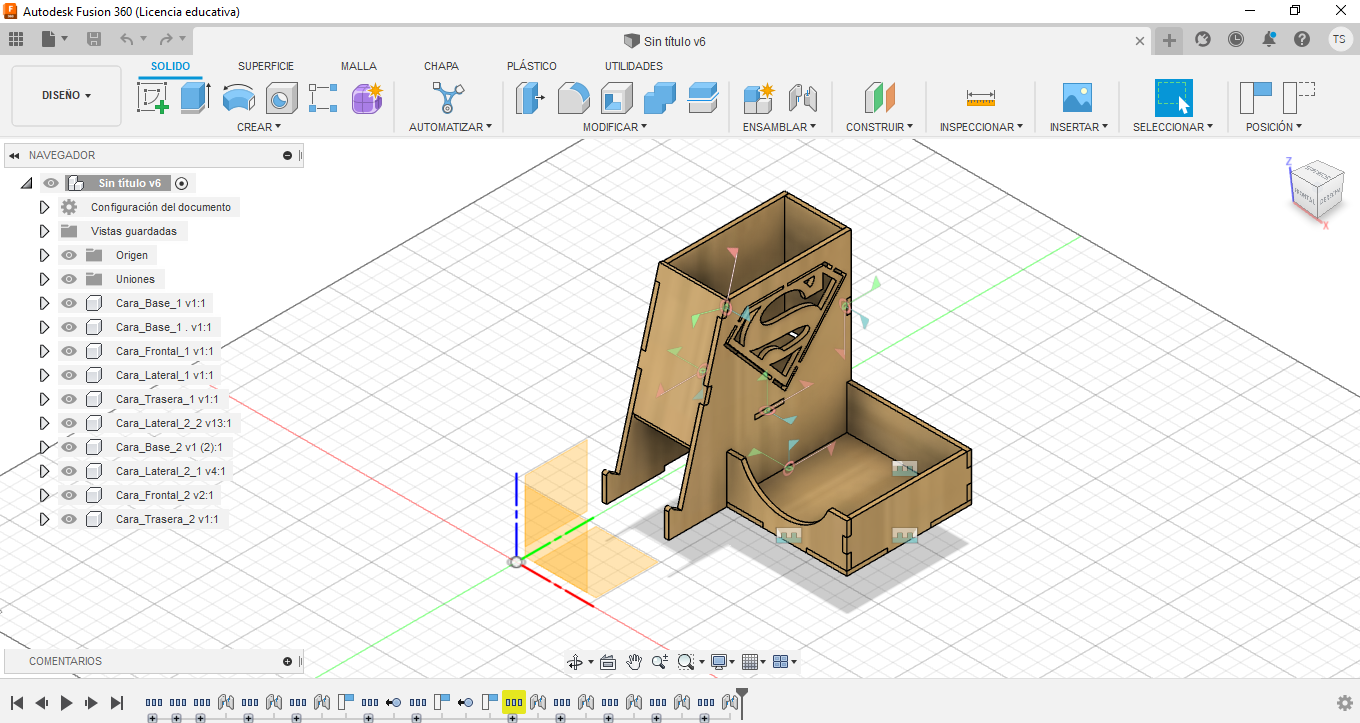Select the Press Pull tool

point(530,98)
